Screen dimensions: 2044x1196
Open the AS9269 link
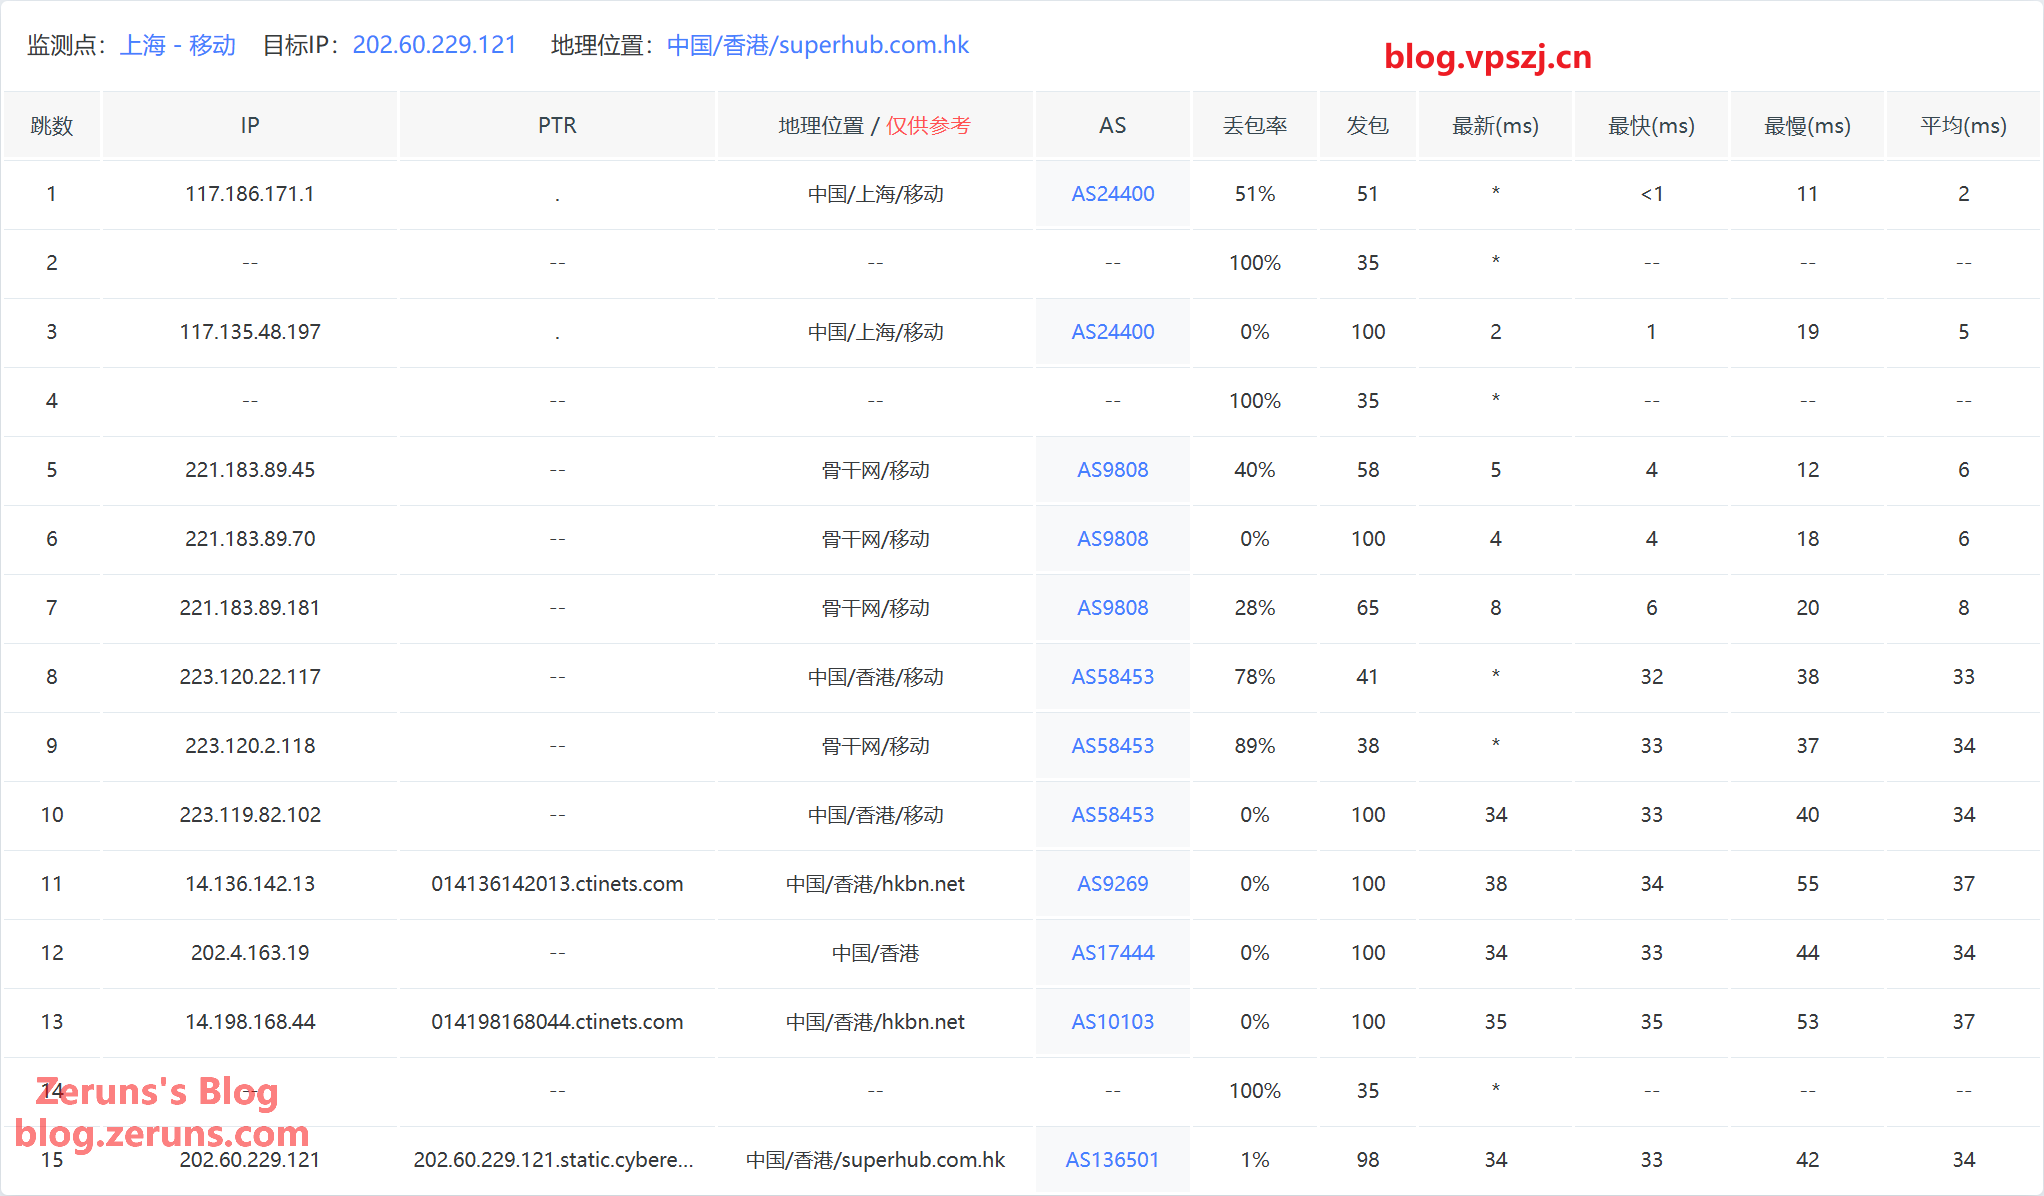click(1112, 884)
